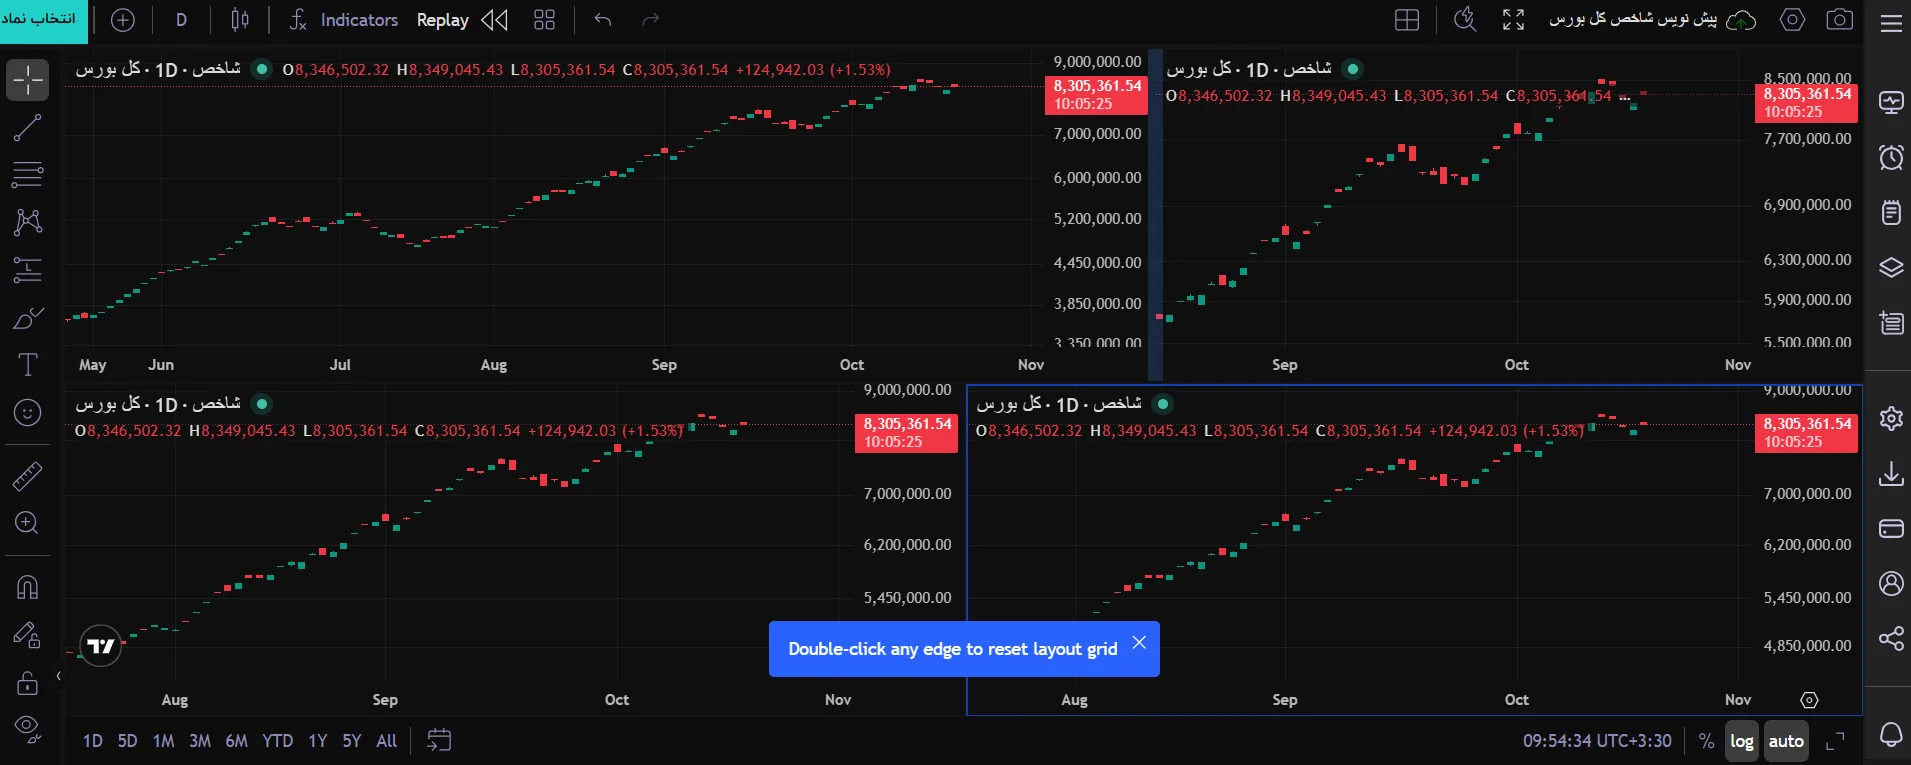Toggle percent scale button
The width and height of the screenshot is (1911, 765).
(x=1706, y=741)
